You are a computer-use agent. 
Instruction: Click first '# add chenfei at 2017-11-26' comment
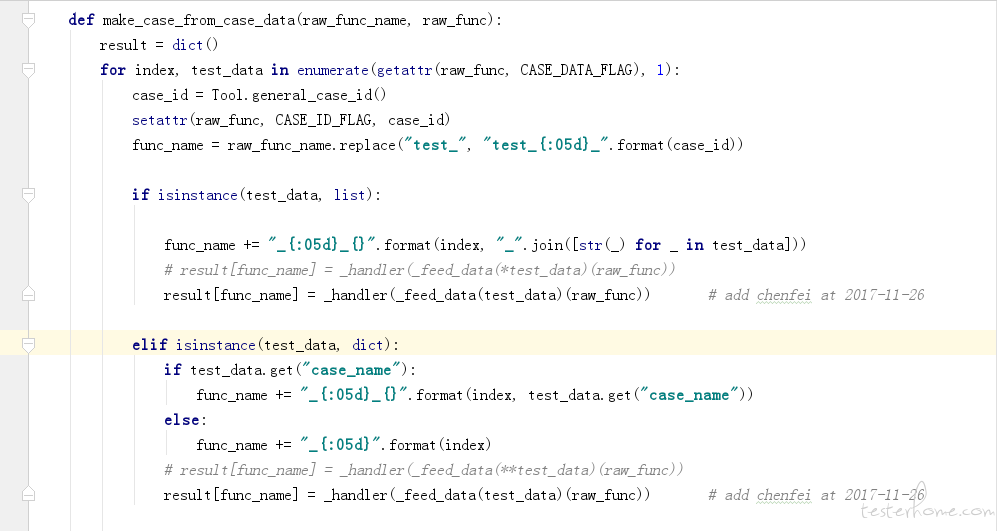pos(816,295)
